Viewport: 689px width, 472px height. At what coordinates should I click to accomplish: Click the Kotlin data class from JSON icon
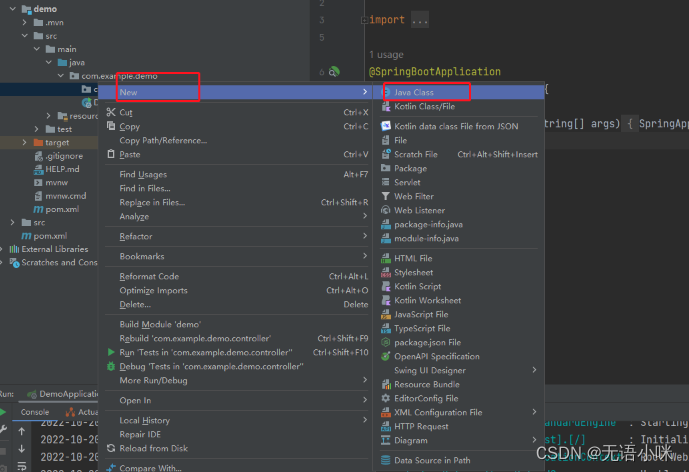click(x=386, y=126)
